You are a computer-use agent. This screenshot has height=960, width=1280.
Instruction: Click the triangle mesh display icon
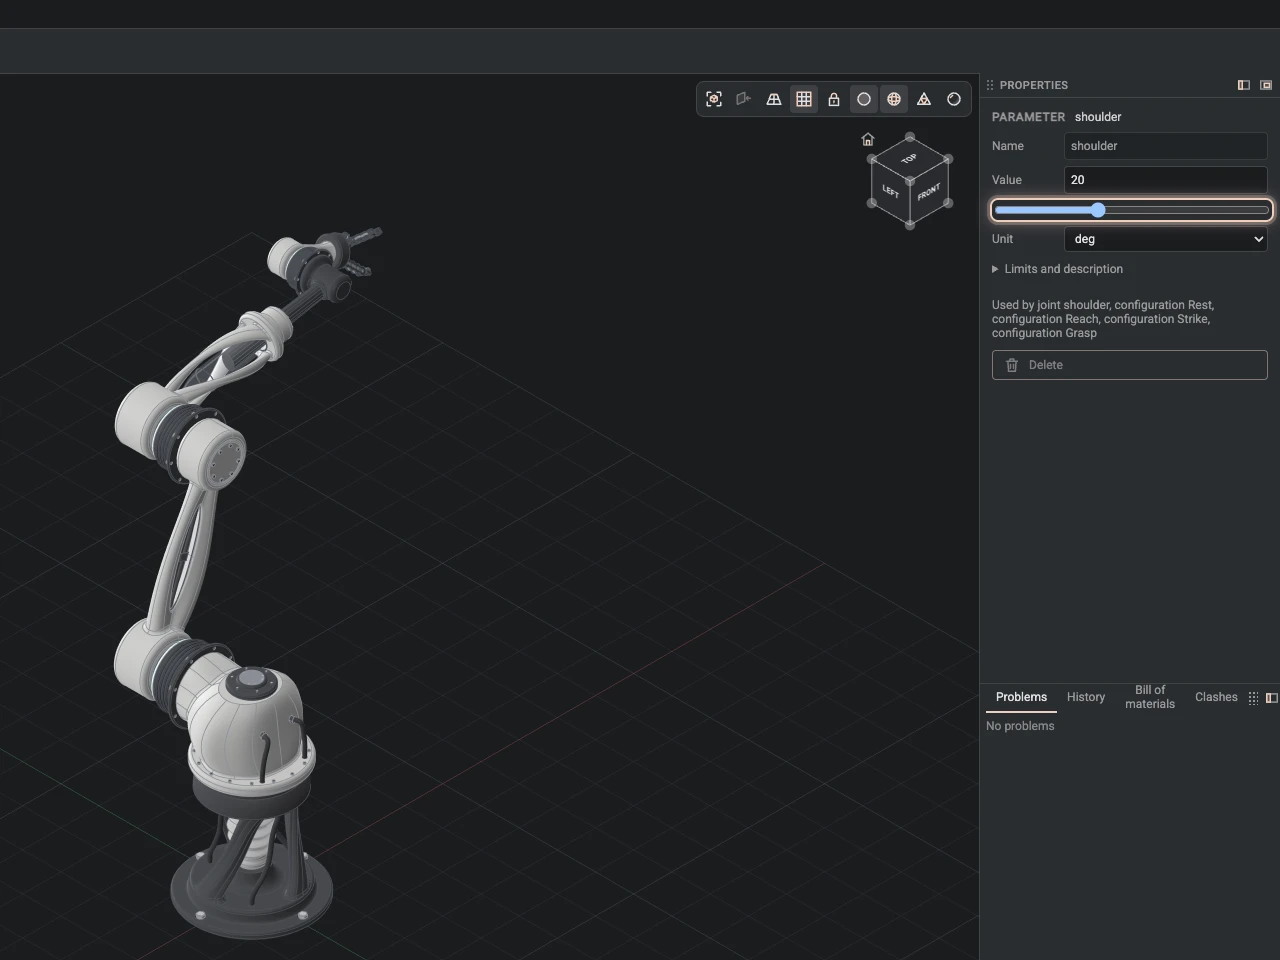(924, 99)
